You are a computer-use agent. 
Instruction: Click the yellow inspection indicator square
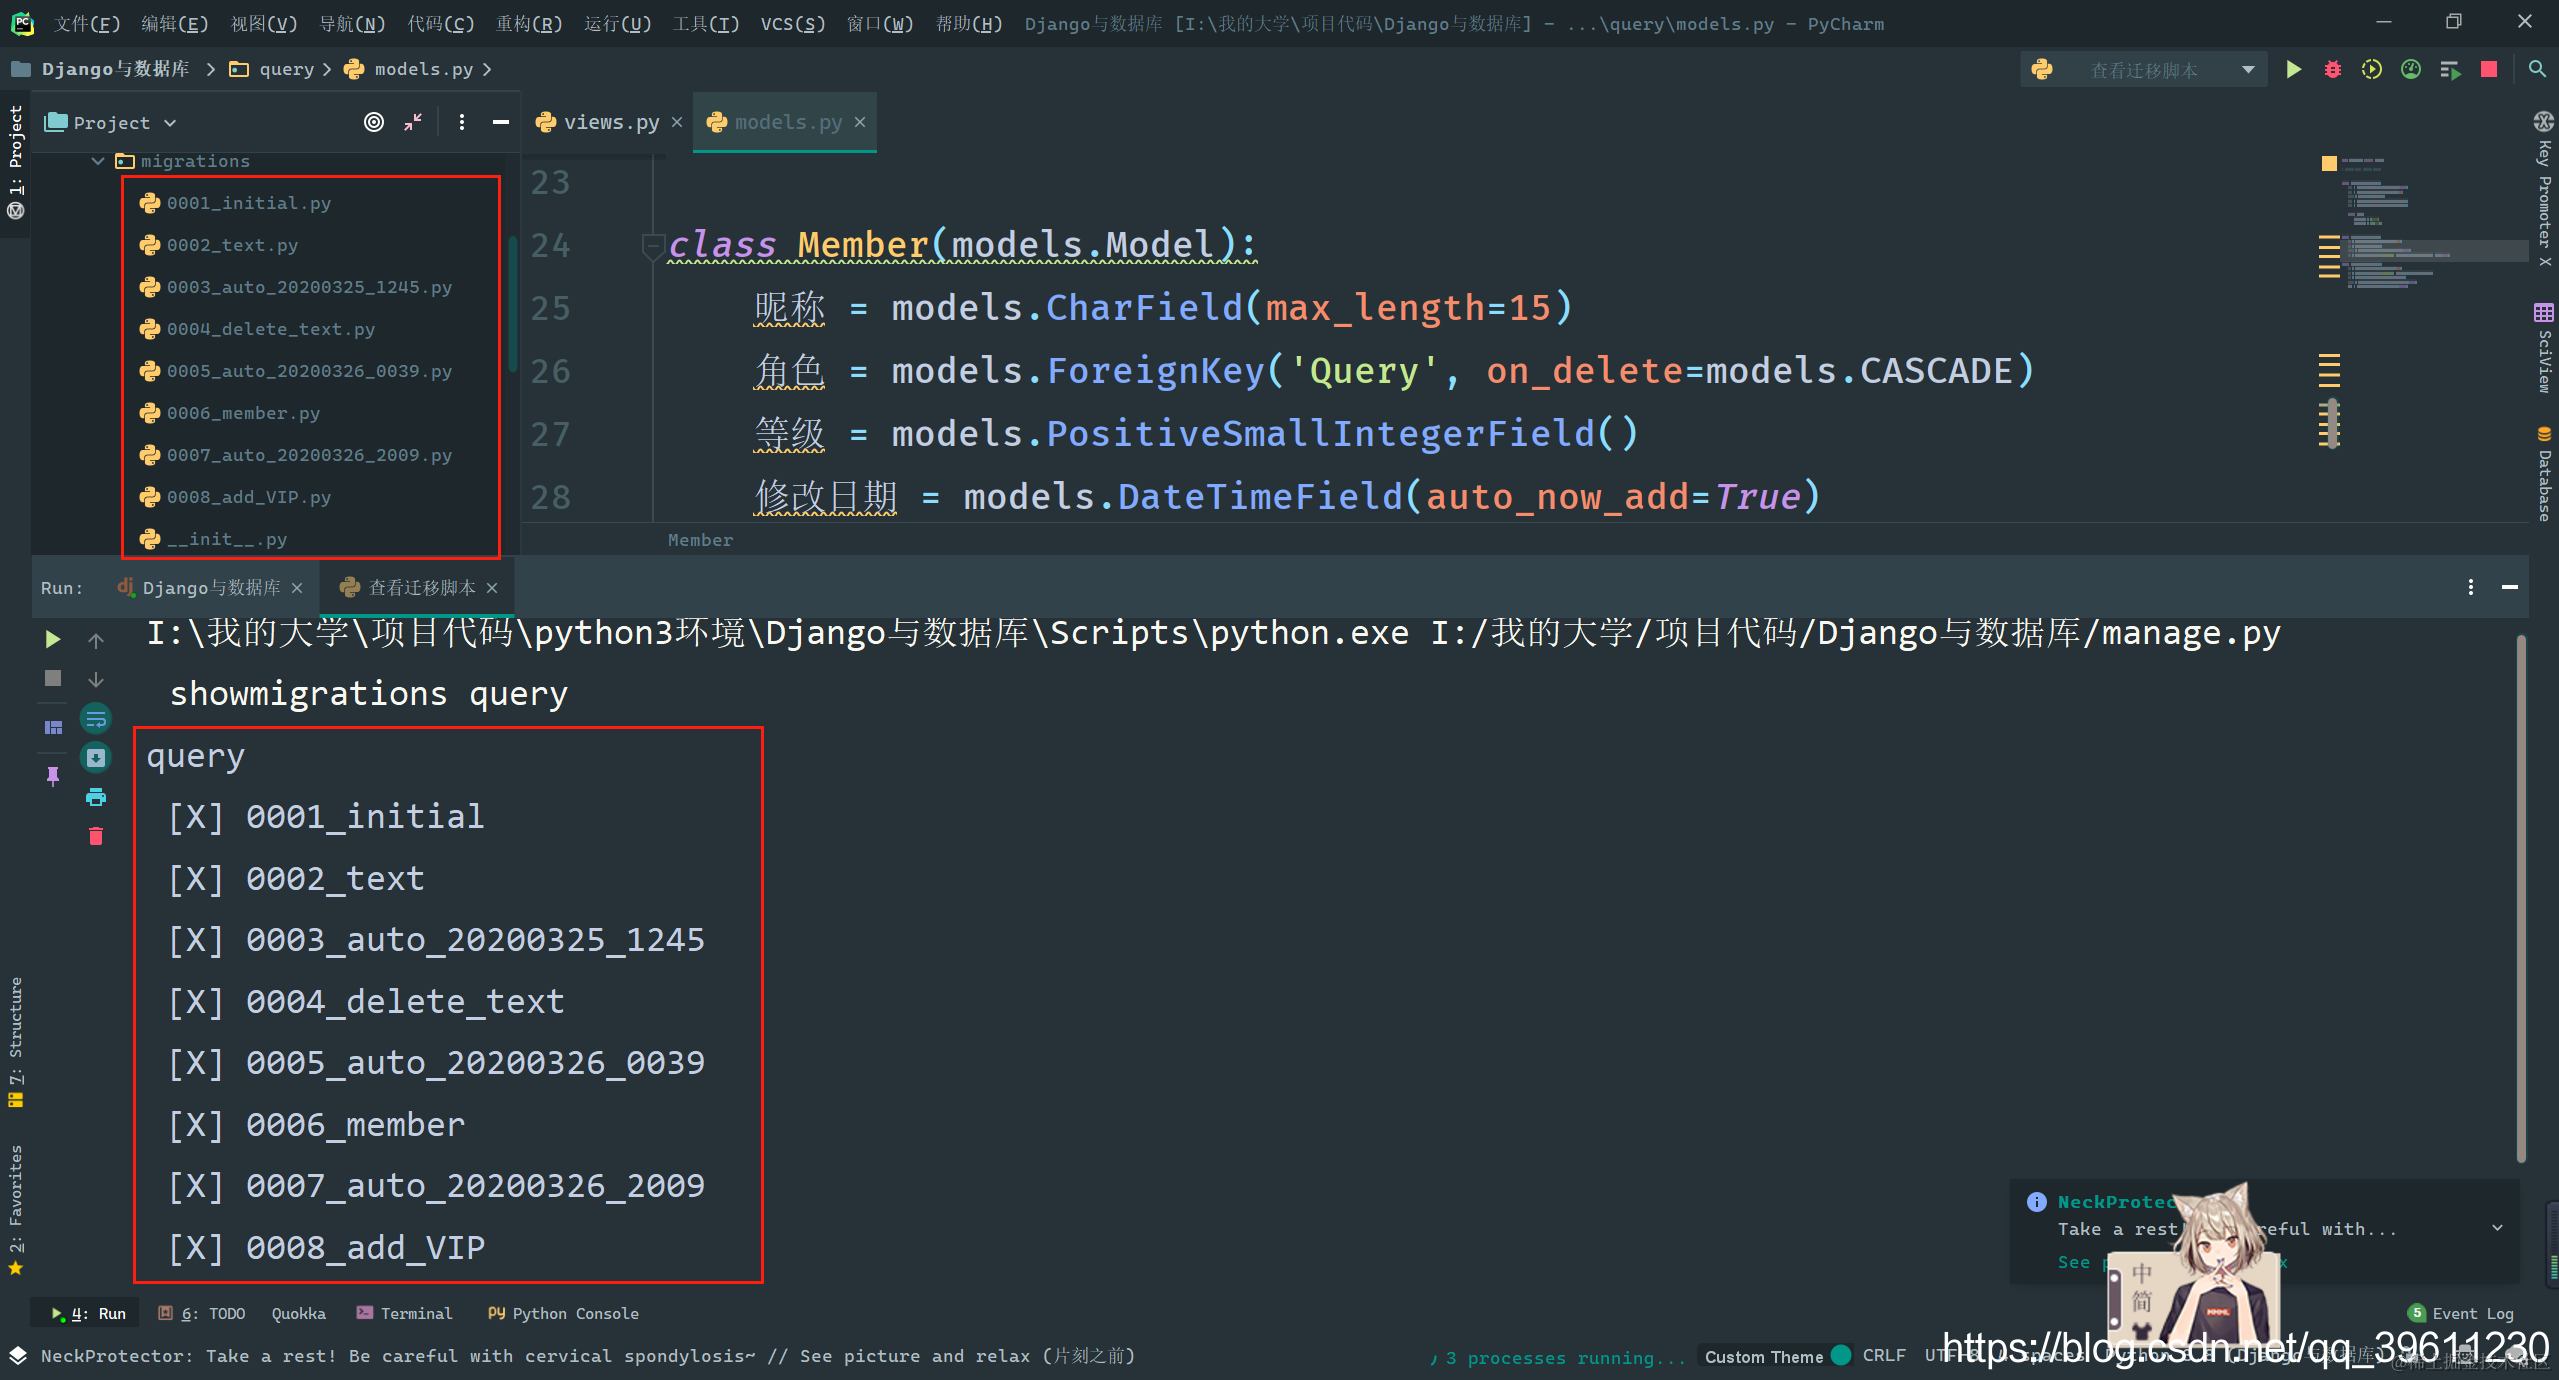click(x=2329, y=163)
